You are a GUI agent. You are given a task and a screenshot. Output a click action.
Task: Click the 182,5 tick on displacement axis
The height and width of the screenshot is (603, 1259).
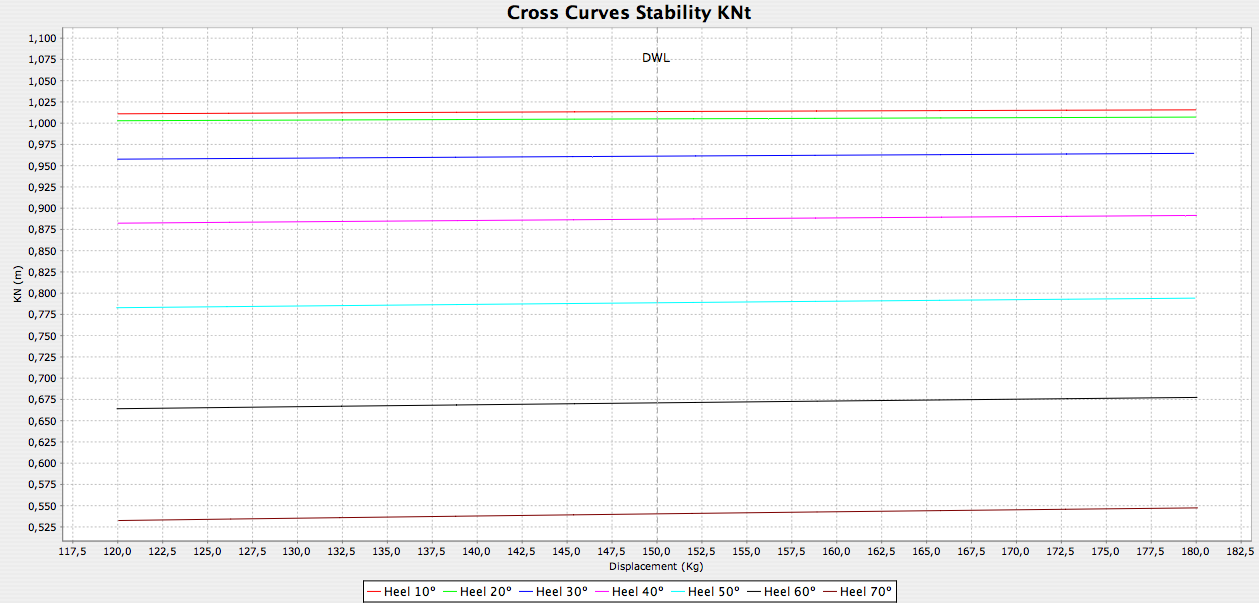pos(1240,551)
